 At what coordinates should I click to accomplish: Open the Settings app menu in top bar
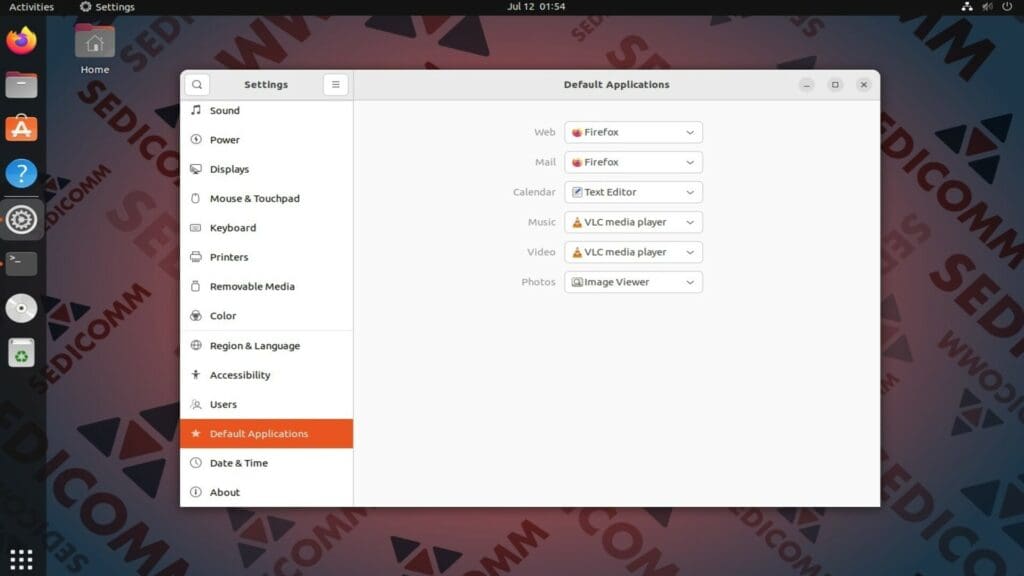(107, 7)
